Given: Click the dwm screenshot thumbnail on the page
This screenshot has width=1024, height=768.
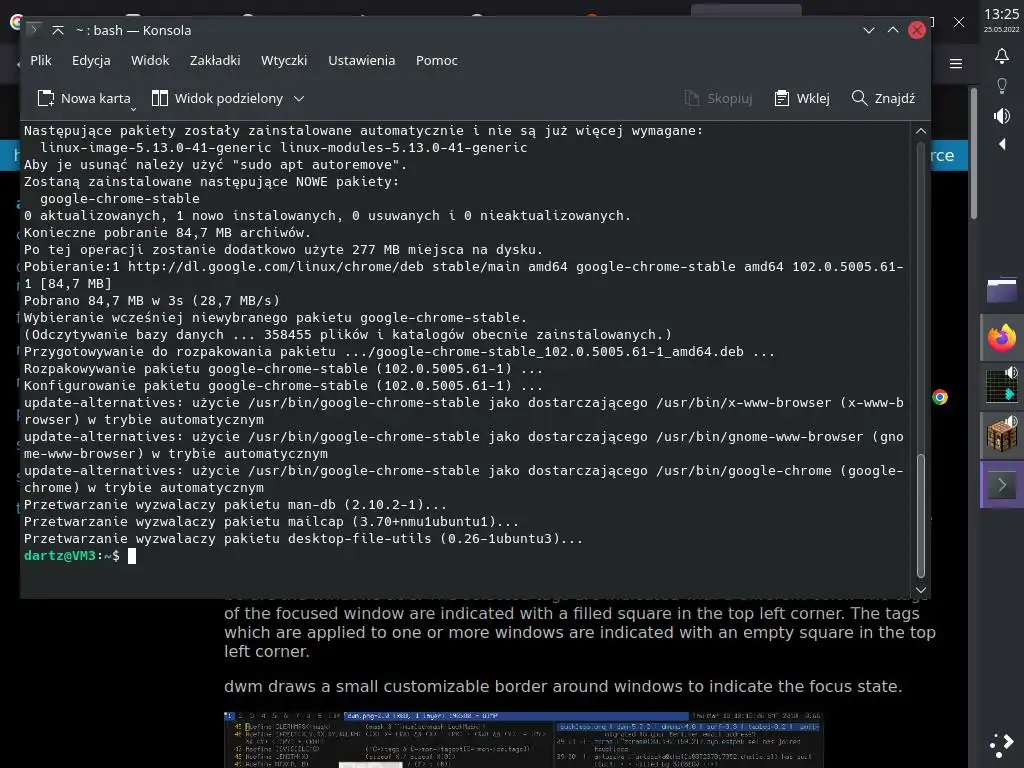Looking at the screenshot, I should (x=523, y=740).
